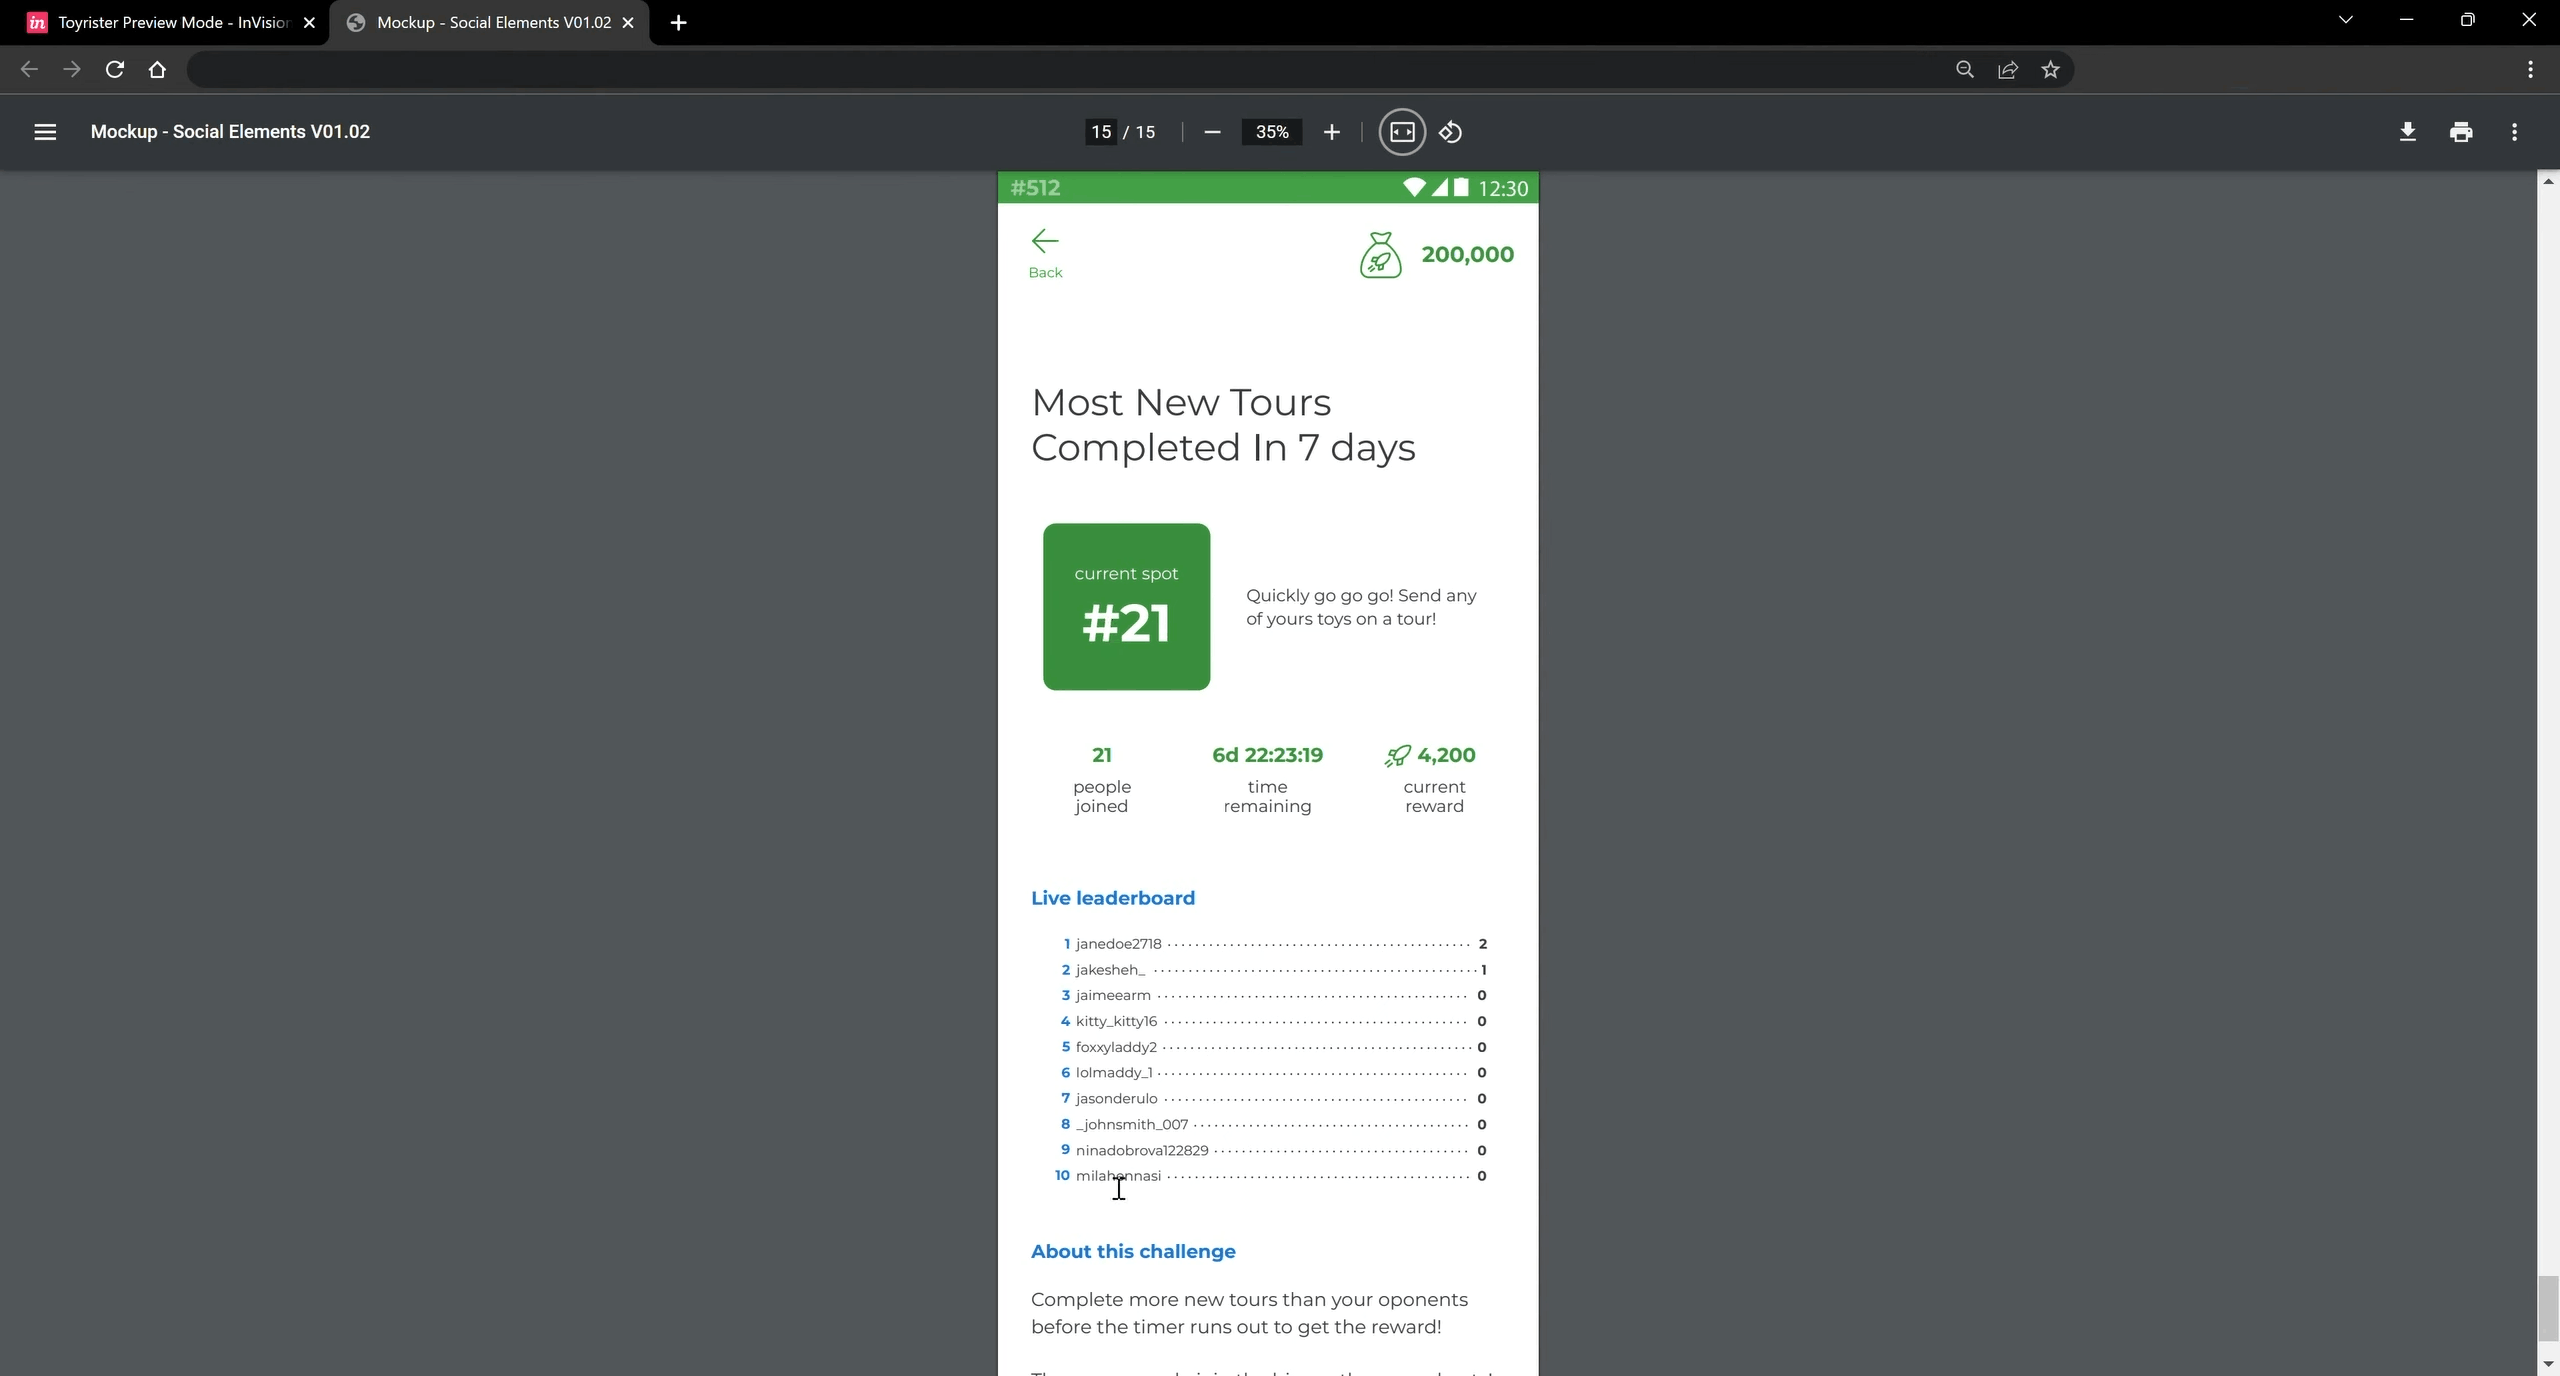Open the Chrome three-dot menu
Screen dimensions: 2560x1376
click(2530, 69)
